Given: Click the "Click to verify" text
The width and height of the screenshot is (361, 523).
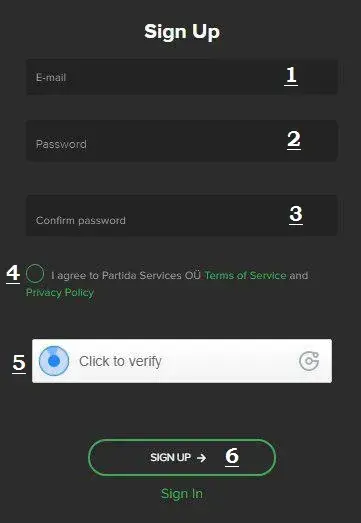Looking at the screenshot, I should tap(120, 361).
